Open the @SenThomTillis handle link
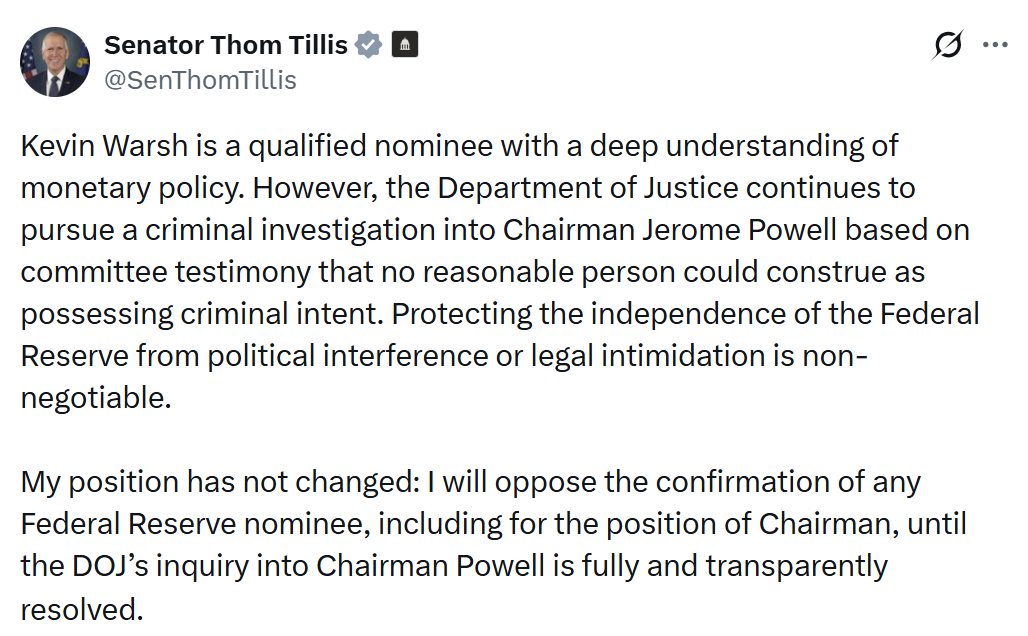 point(200,80)
